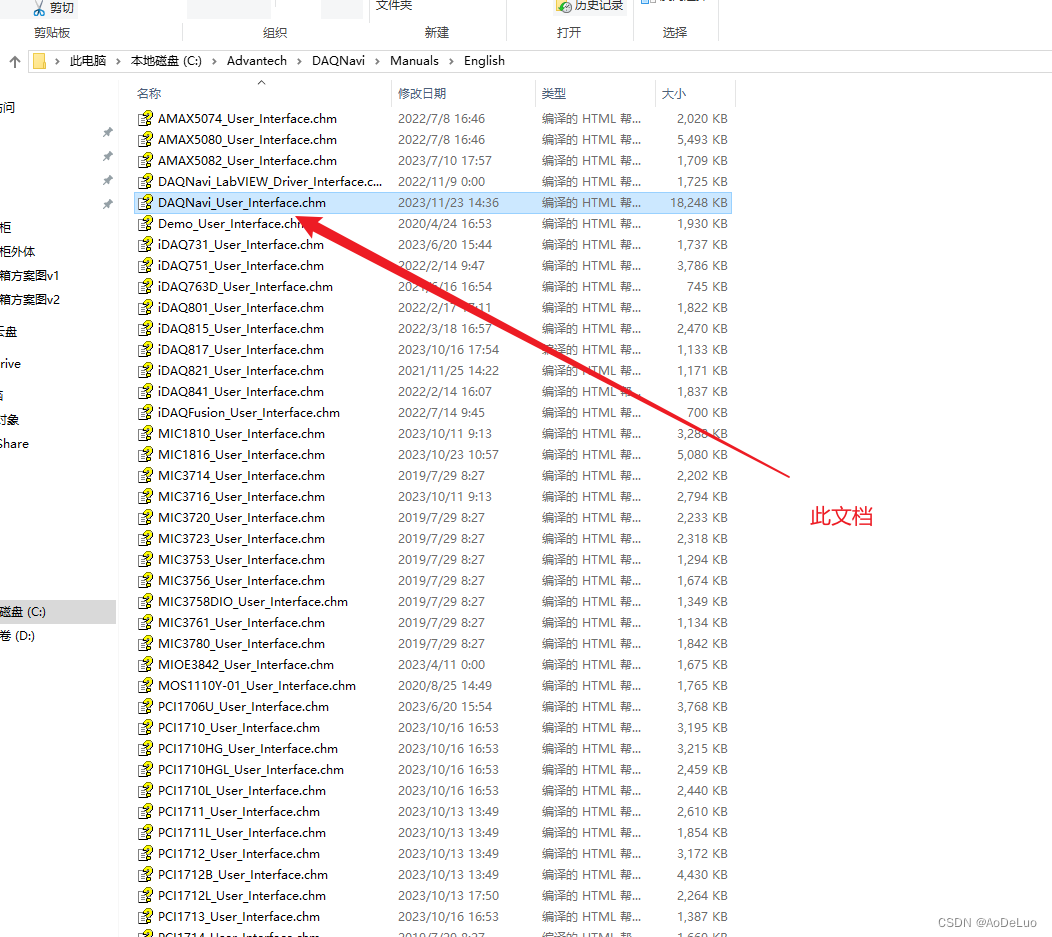Image resolution: width=1052 pixels, height=937 pixels.
Task: Click the iDAQ841_User_Interface.chm file icon
Action: tap(146, 392)
